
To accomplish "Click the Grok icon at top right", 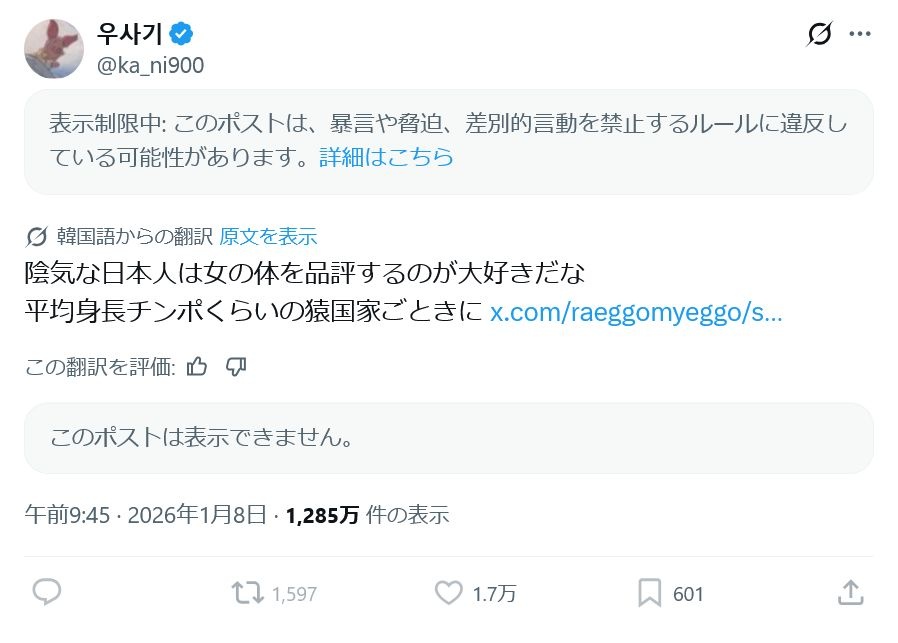I will (x=819, y=34).
